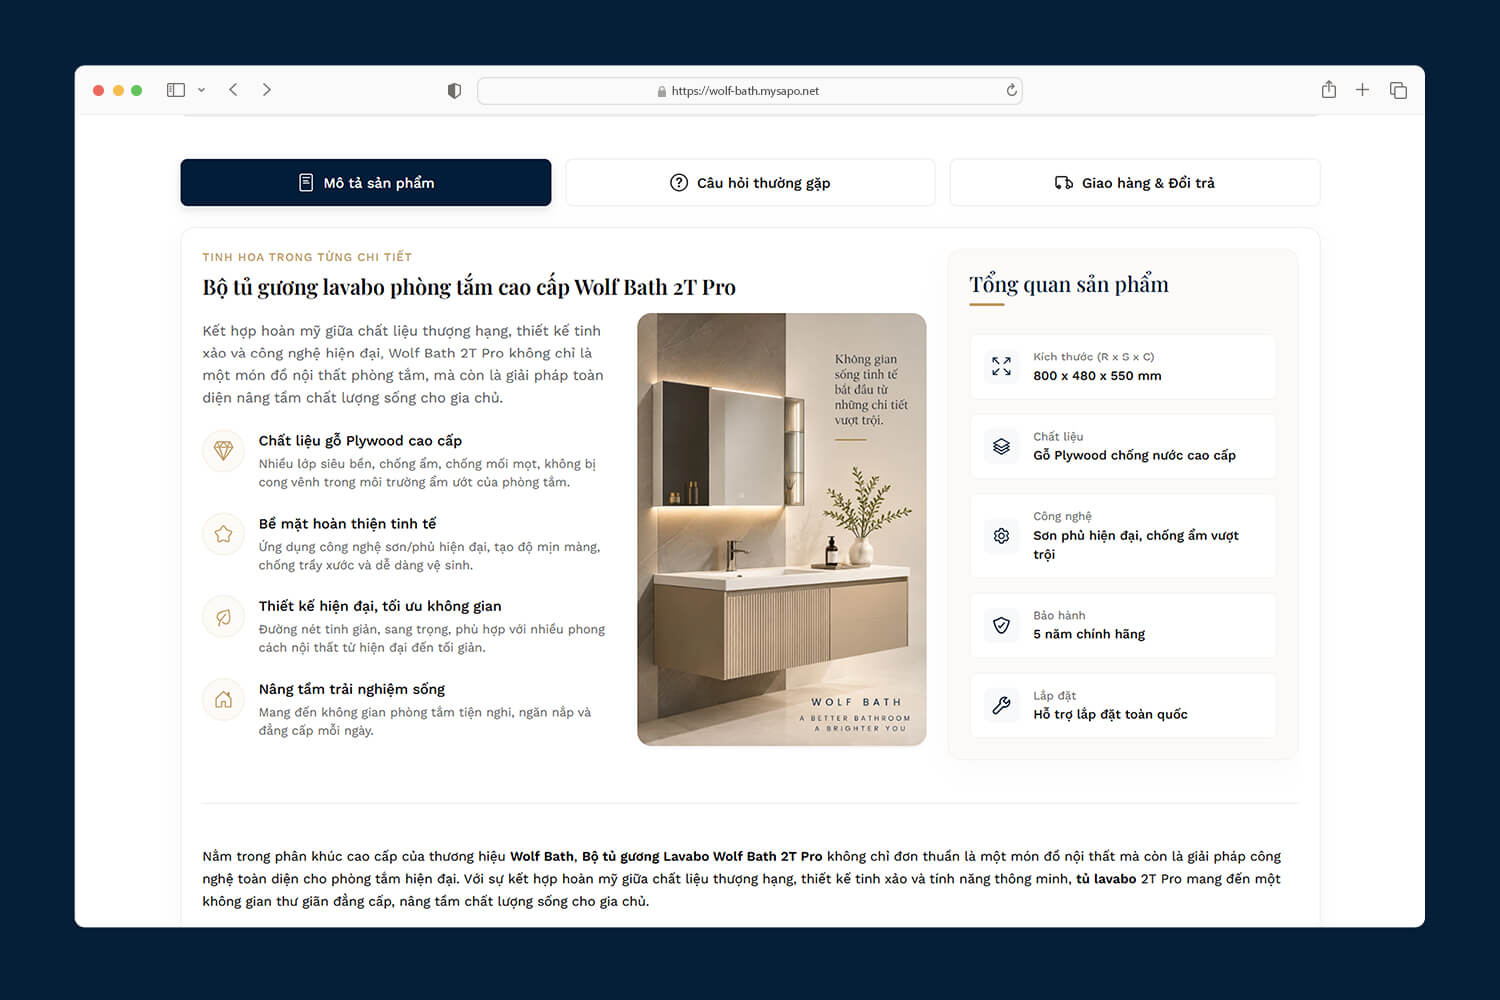Image resolution: width=1500 pixels, height=1000 pixels.
Task: Go back with the browser back arrow
Action: point(233,90)
